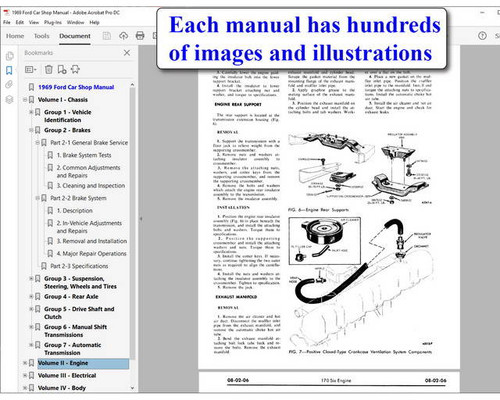Click the Save file icon
Viewport: 500px width, 400px height.
click(107, 36)
